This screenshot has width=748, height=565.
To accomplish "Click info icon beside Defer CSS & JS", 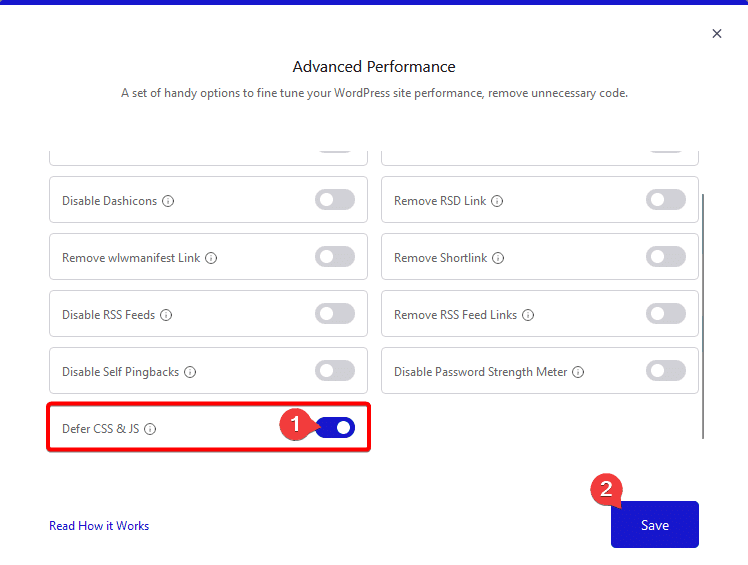I will [x=150, y=429].
